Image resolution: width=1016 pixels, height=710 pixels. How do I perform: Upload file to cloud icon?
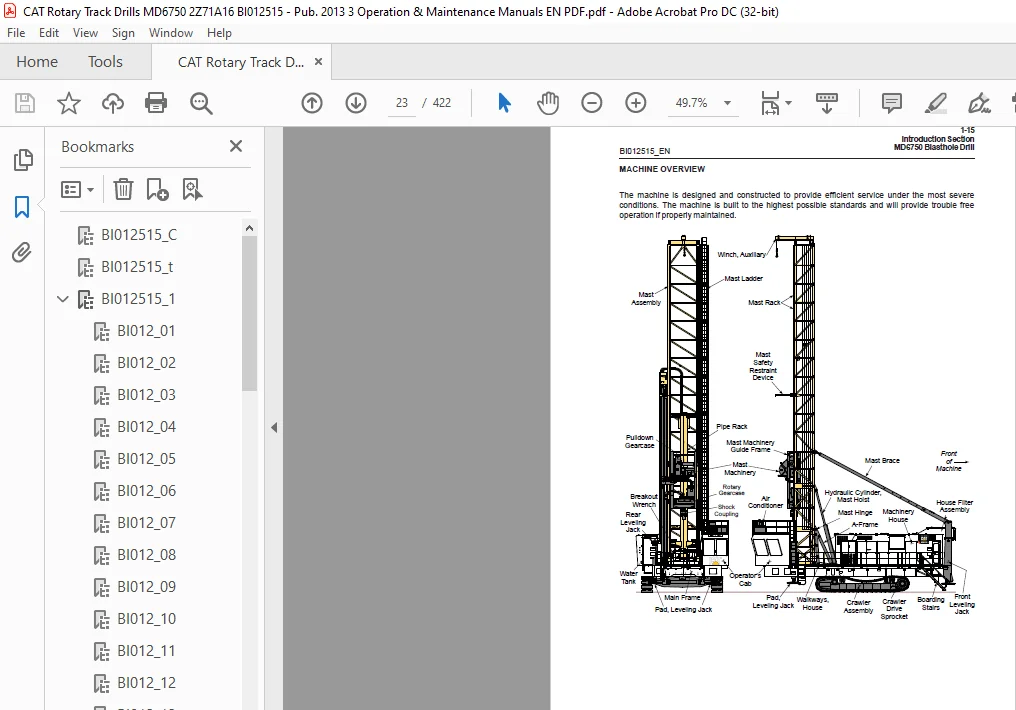(113, 103)
